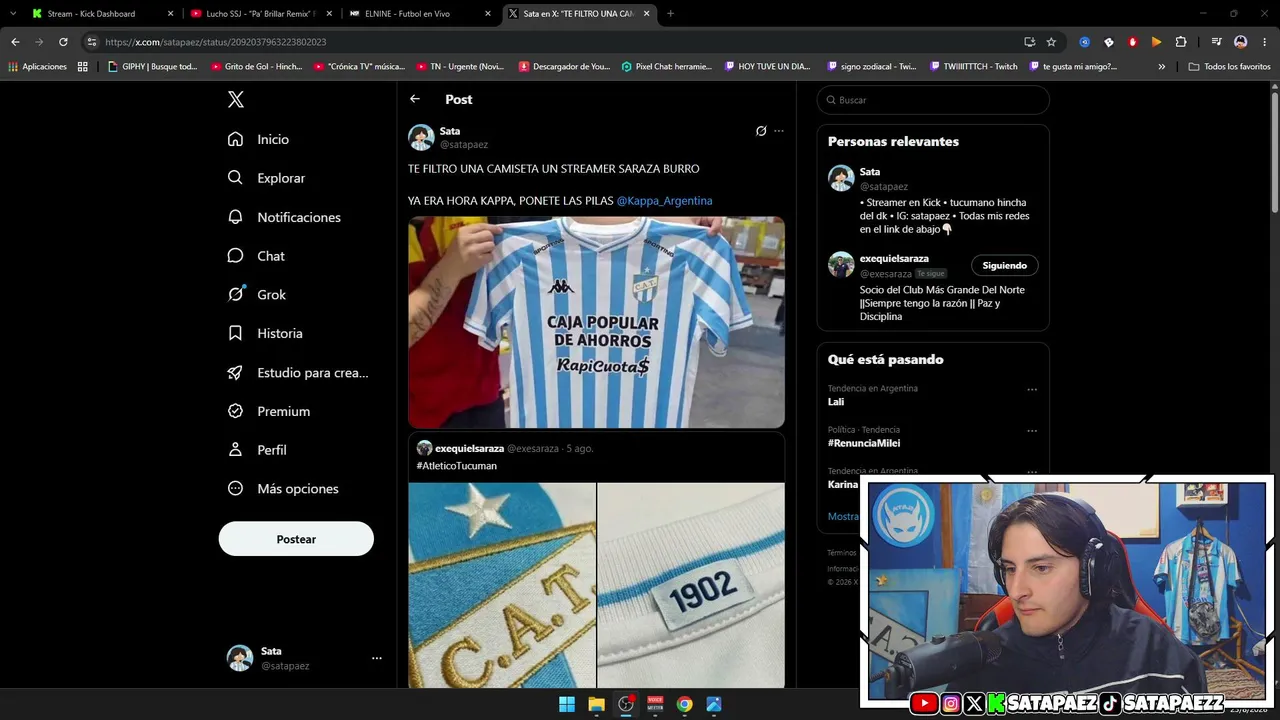Launch the Grok icon in the sidebar
The width and height of the screenshot is (1280, 720).
click(236, 294)
